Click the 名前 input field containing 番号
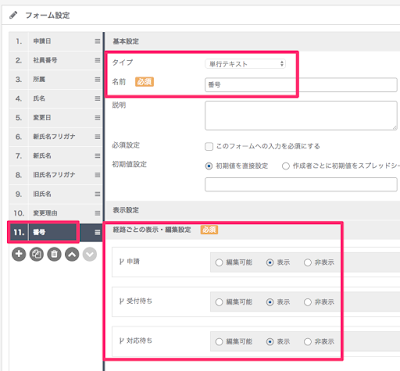 tap(301, 85)
